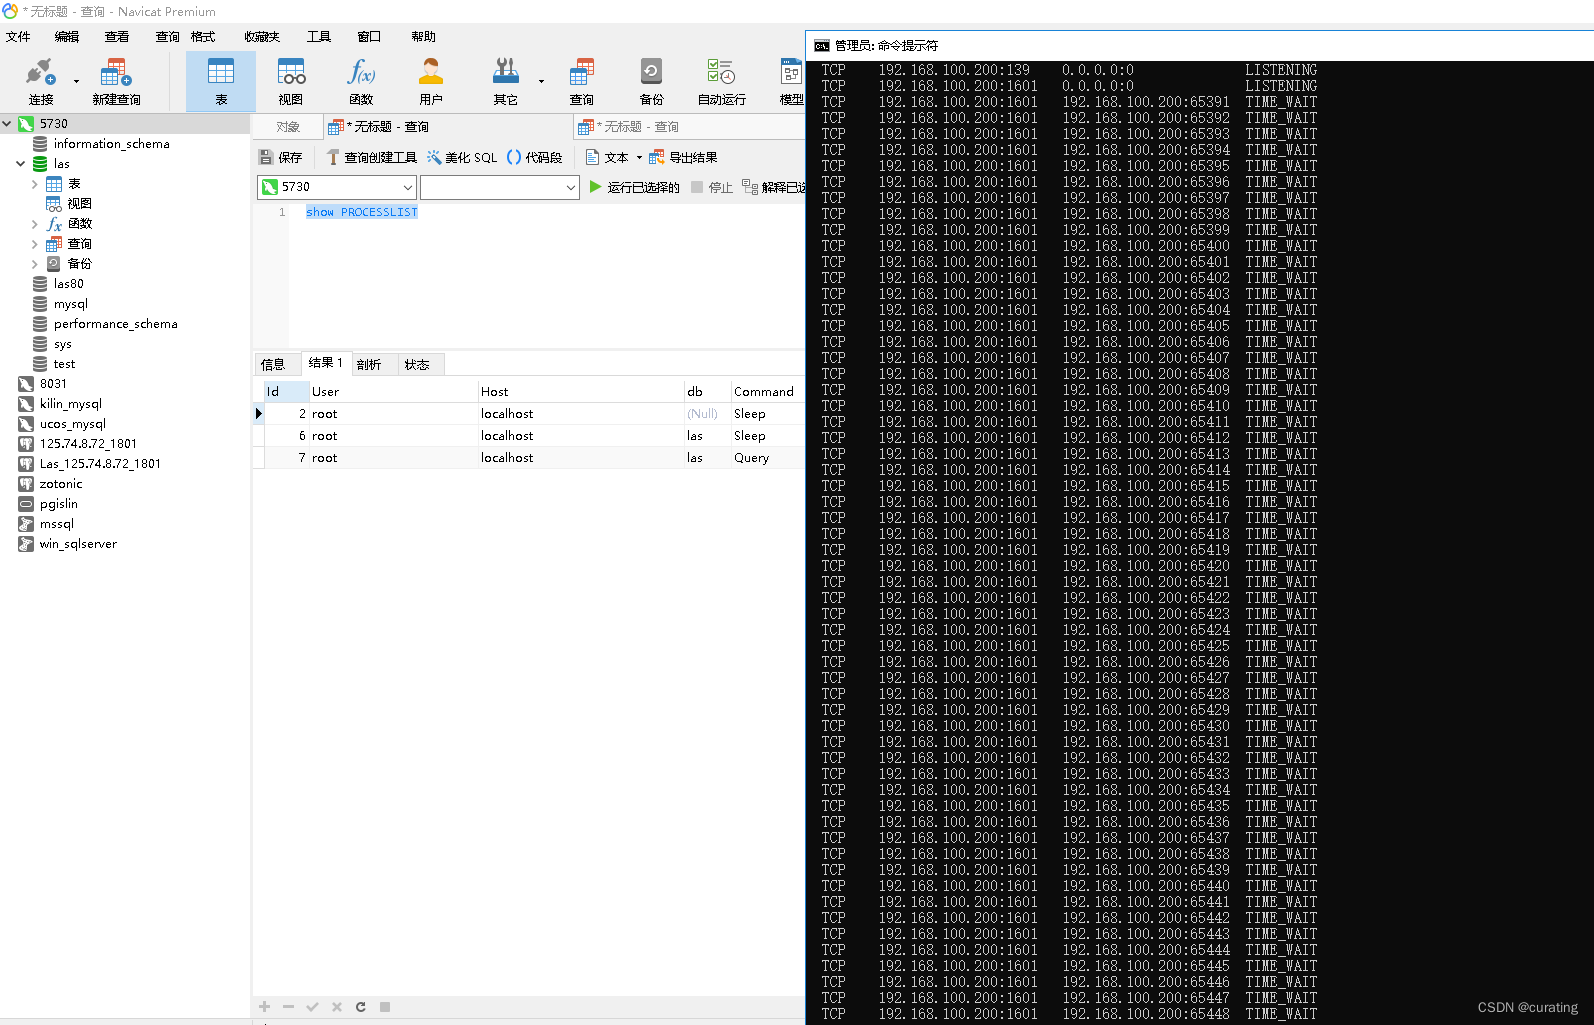The image size is (1594, 1025).
Task: Click the Explain (解释已选) button
Action: click(x=773, y=187)
